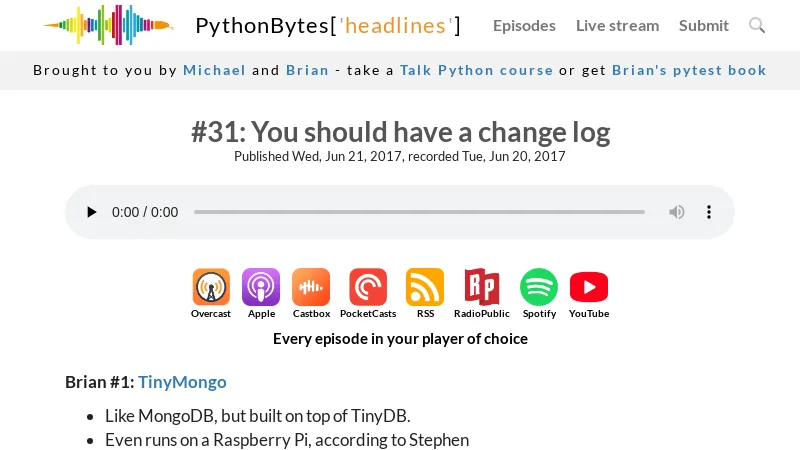Click the Python Bytes waveform logo
This screenshot has width=800, height=450.
108,25
